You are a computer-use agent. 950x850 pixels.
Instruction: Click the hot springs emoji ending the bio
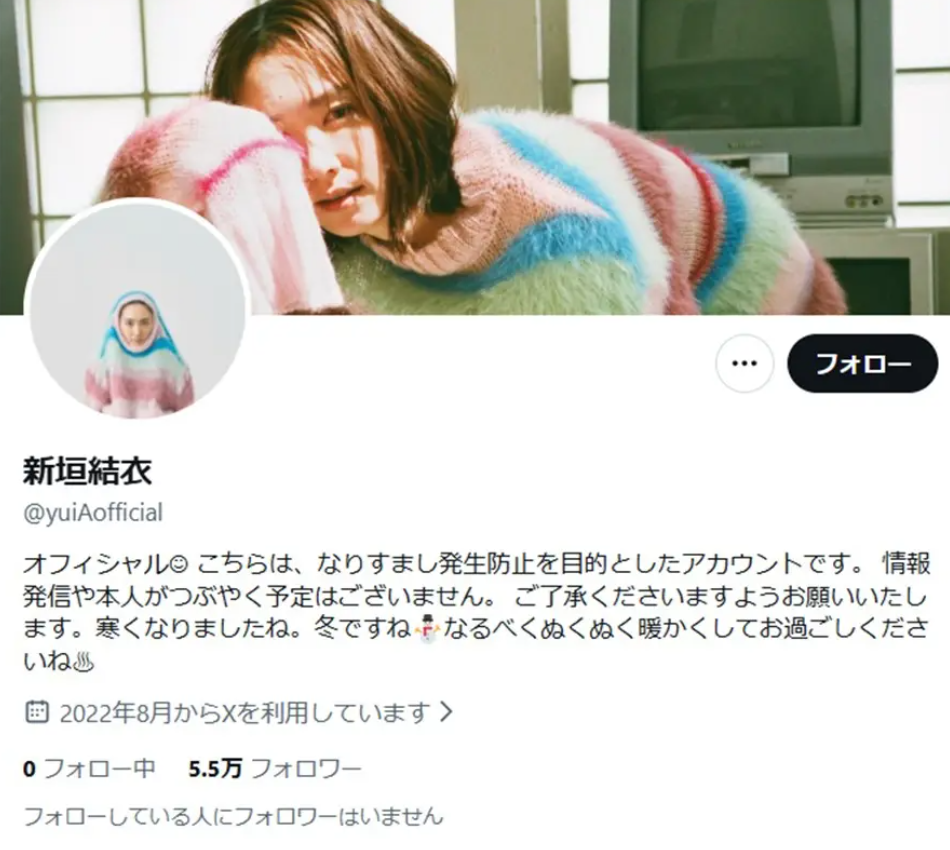(84, 662)
